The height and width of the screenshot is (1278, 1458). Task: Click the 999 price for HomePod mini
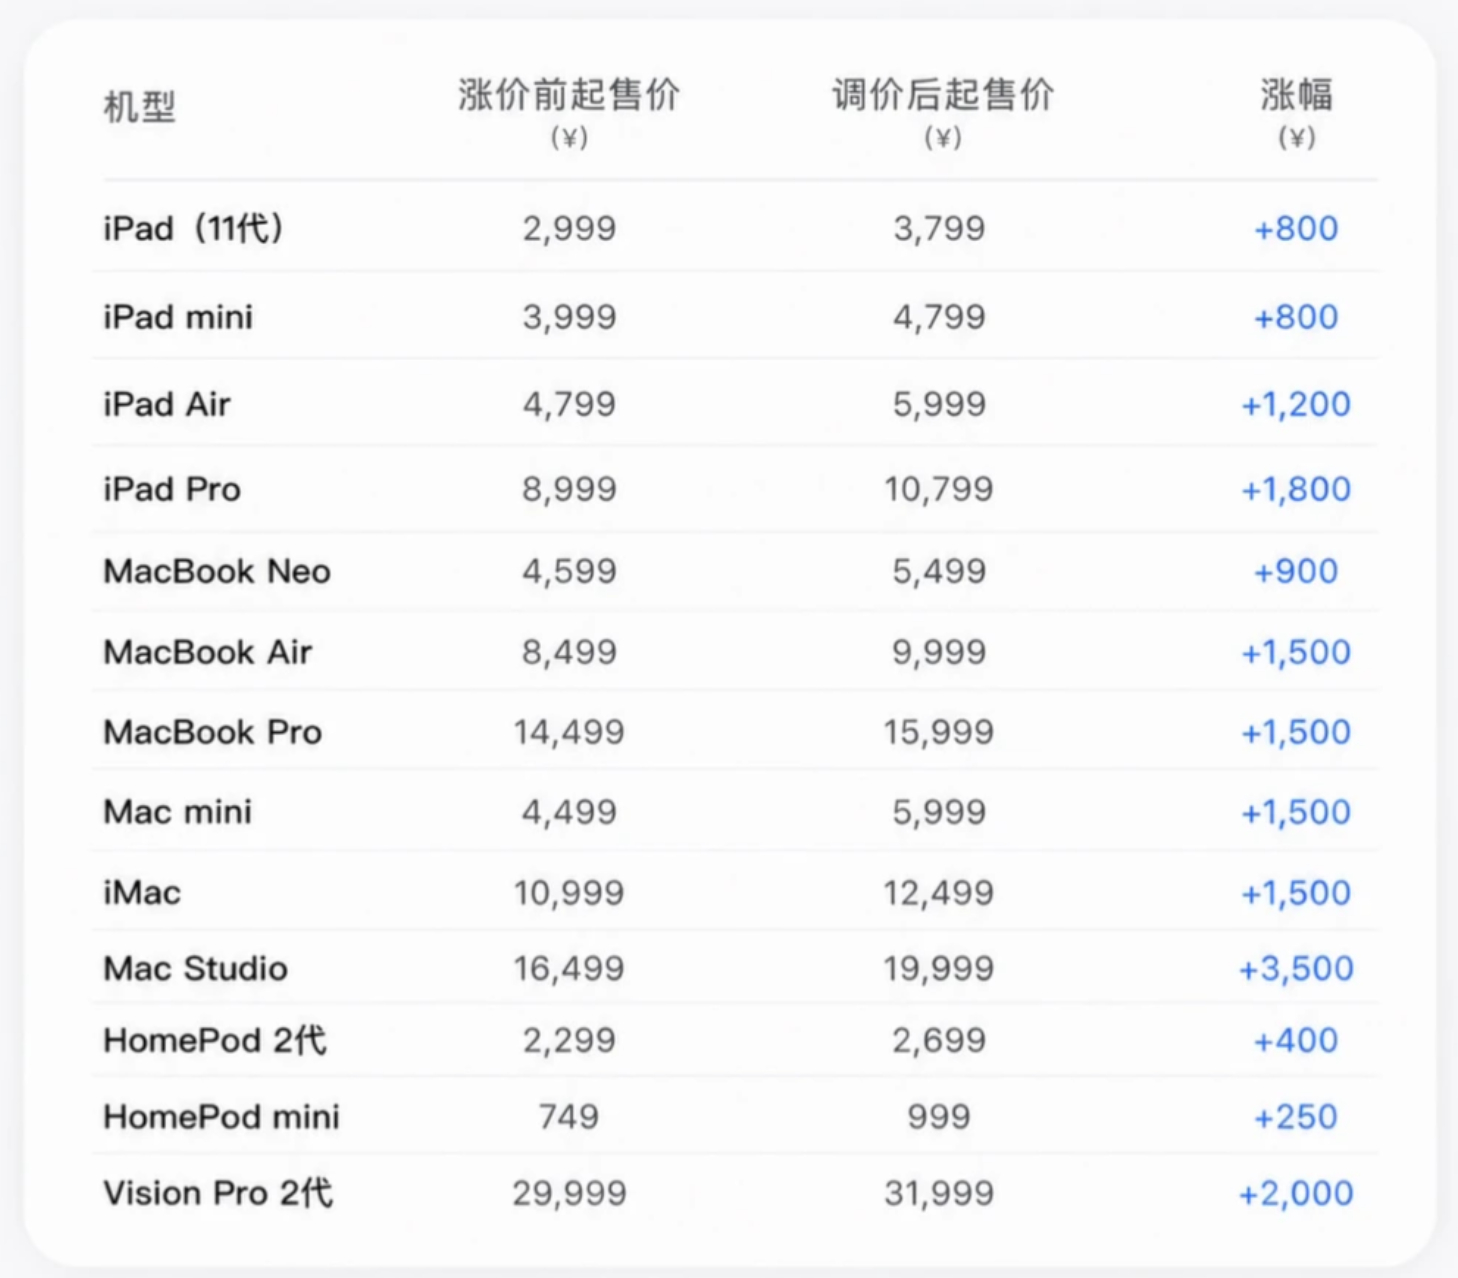pyautogui.click(x=939, y=1116)
